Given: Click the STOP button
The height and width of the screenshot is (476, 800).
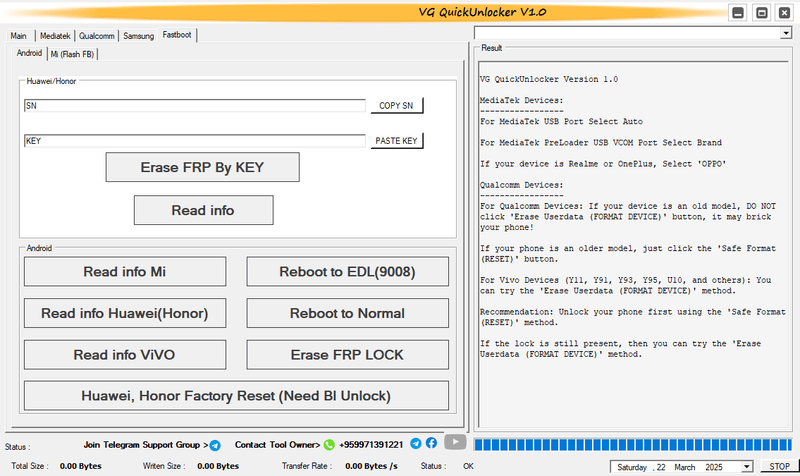Looking at the screenshot, I should [779, 466].
